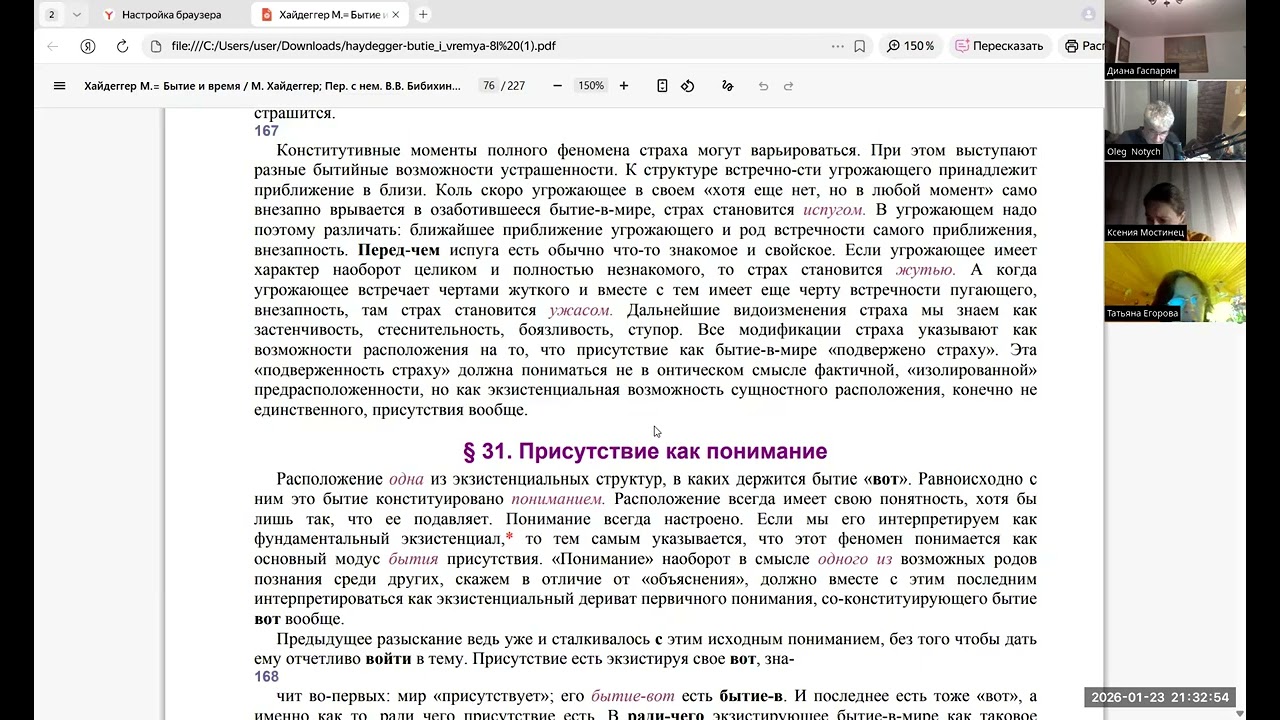Click the print button in toolbar

pos(1082,46)
